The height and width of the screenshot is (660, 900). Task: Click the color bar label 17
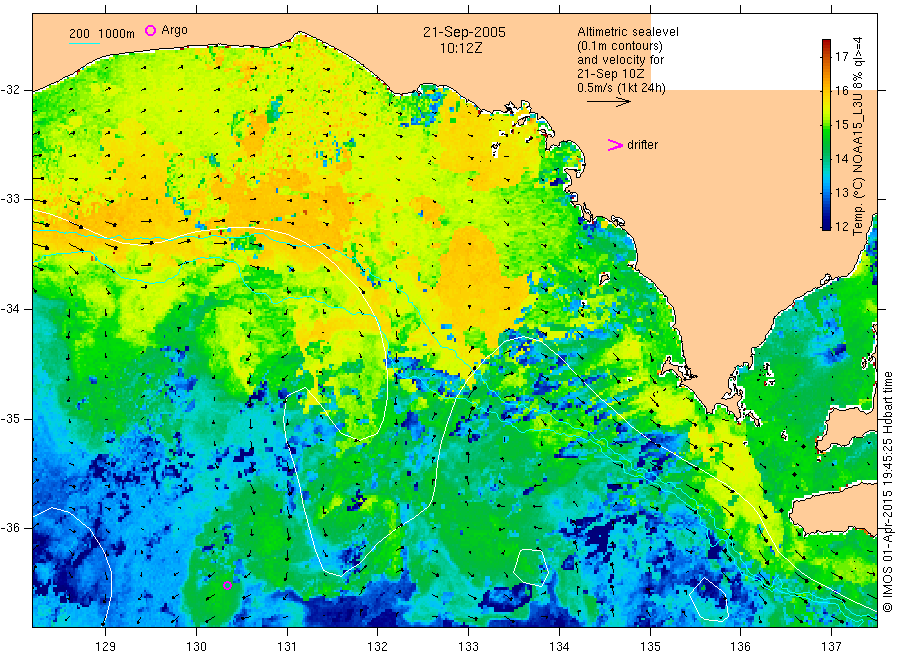tap(841, 56)
